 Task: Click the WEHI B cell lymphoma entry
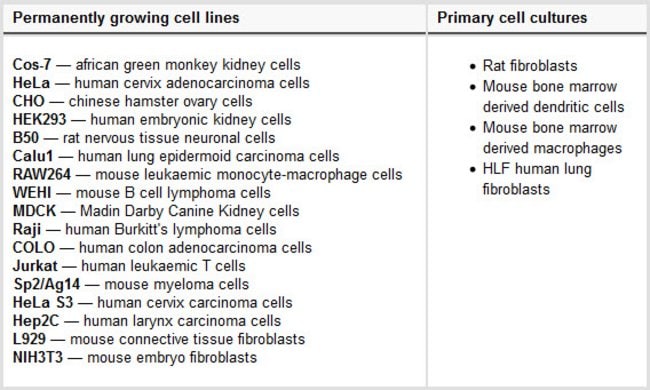tap(142, 193)
